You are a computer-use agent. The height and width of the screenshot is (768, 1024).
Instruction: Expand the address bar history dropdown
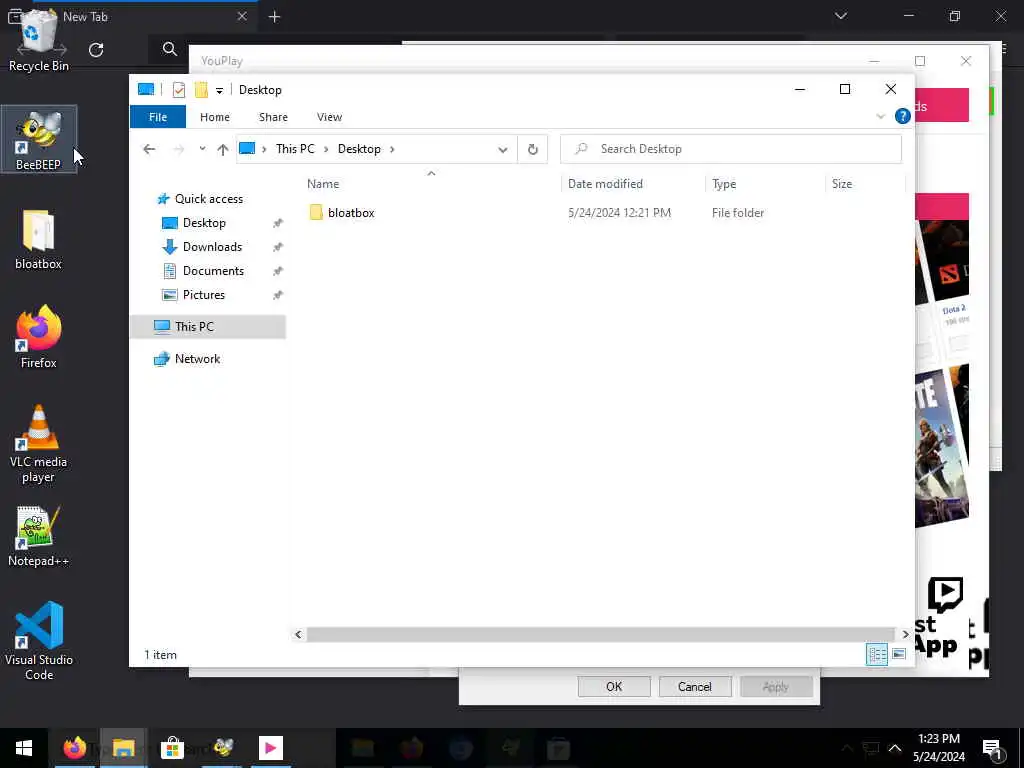click(503, 150)
